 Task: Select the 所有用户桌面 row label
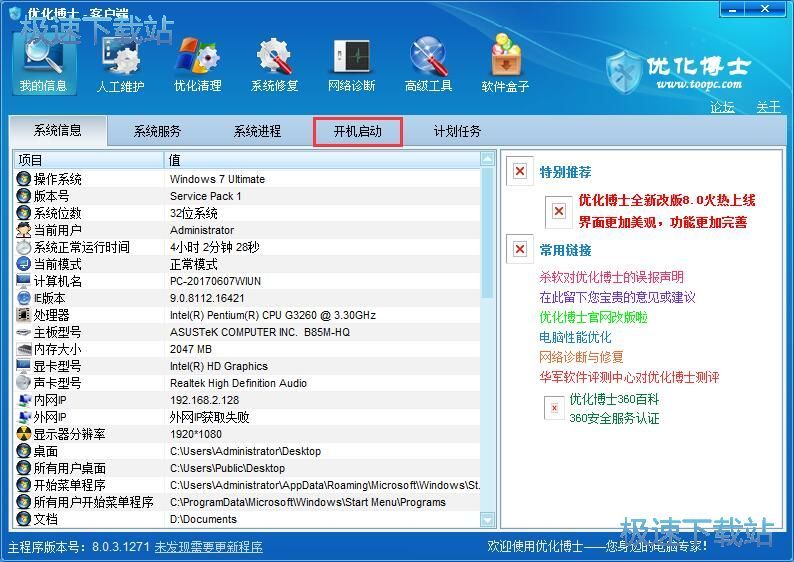point(69,468)
